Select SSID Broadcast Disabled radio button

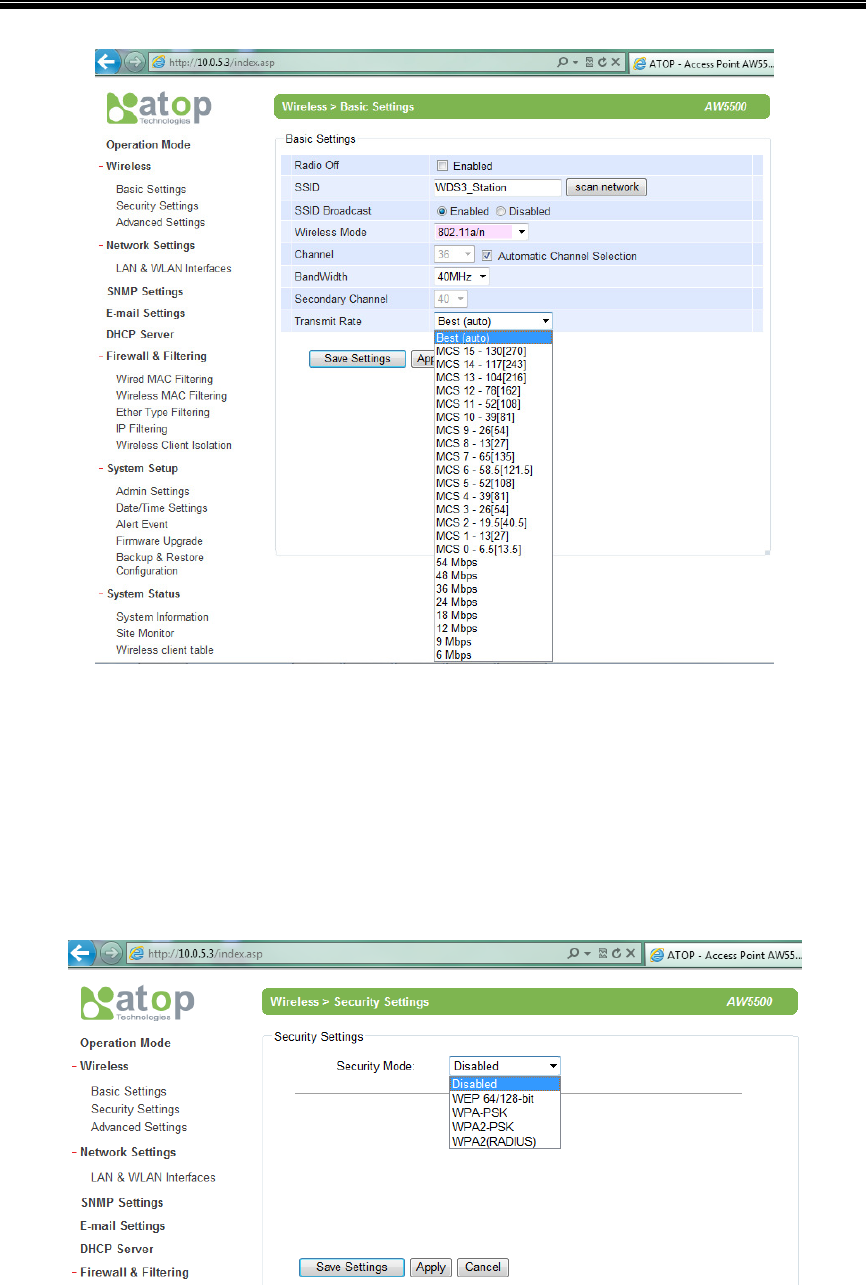click(x=501, y=211)
